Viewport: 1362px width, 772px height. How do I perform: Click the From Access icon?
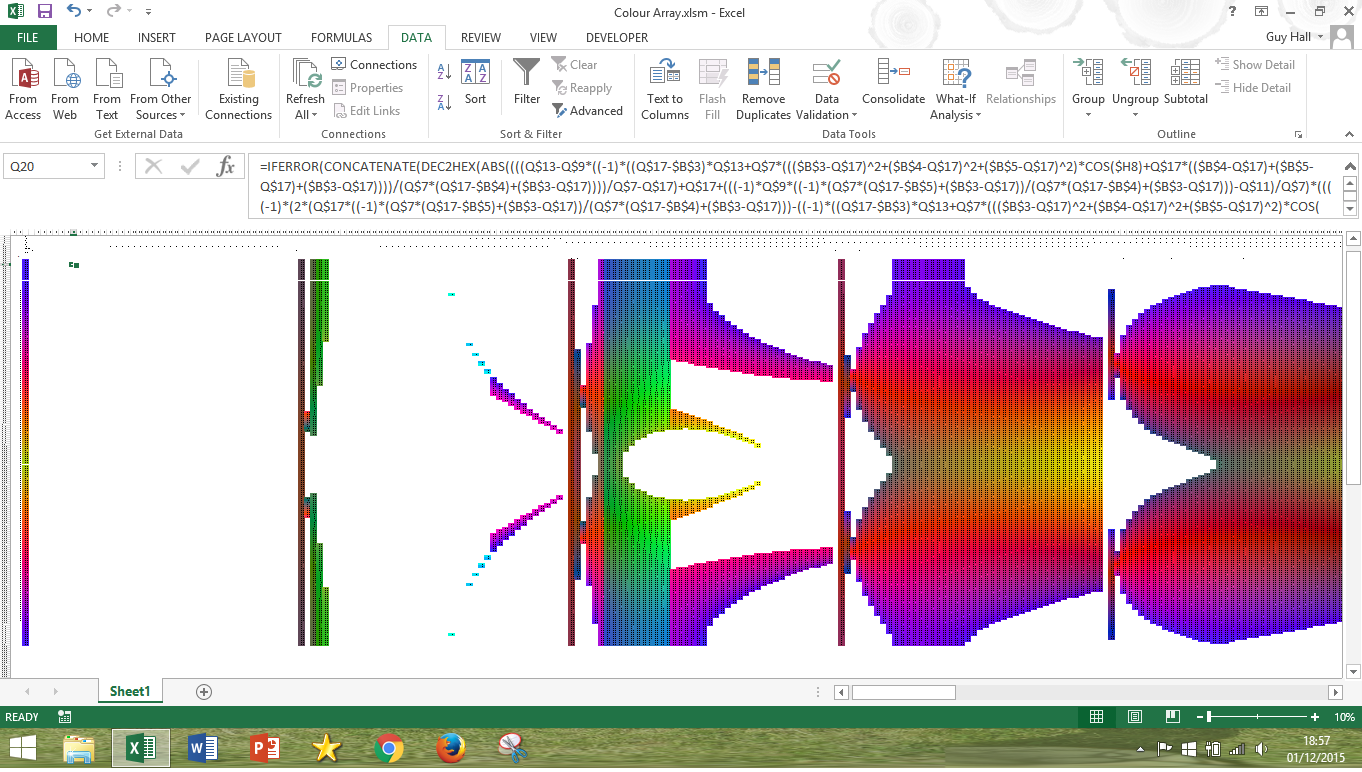(23, 88)
